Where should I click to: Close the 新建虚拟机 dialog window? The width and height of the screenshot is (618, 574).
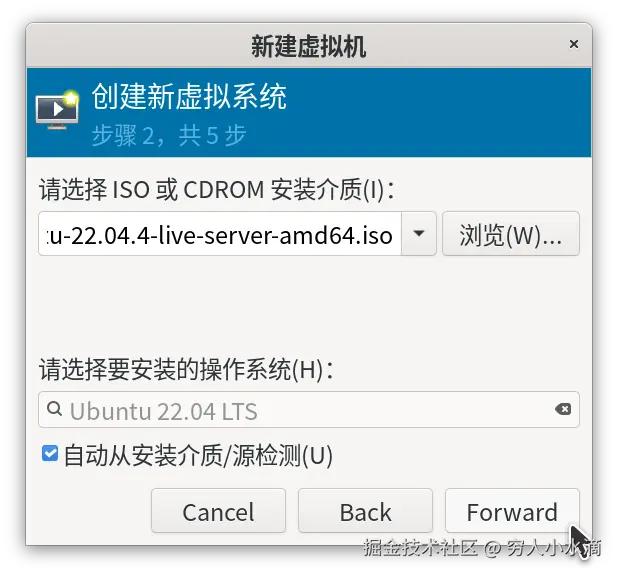point(573,44)
